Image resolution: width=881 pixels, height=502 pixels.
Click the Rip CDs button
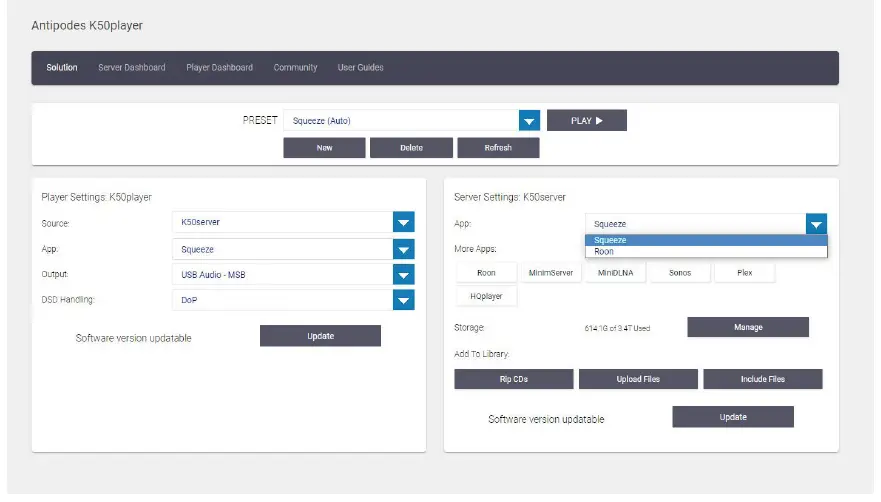point(514,379)
